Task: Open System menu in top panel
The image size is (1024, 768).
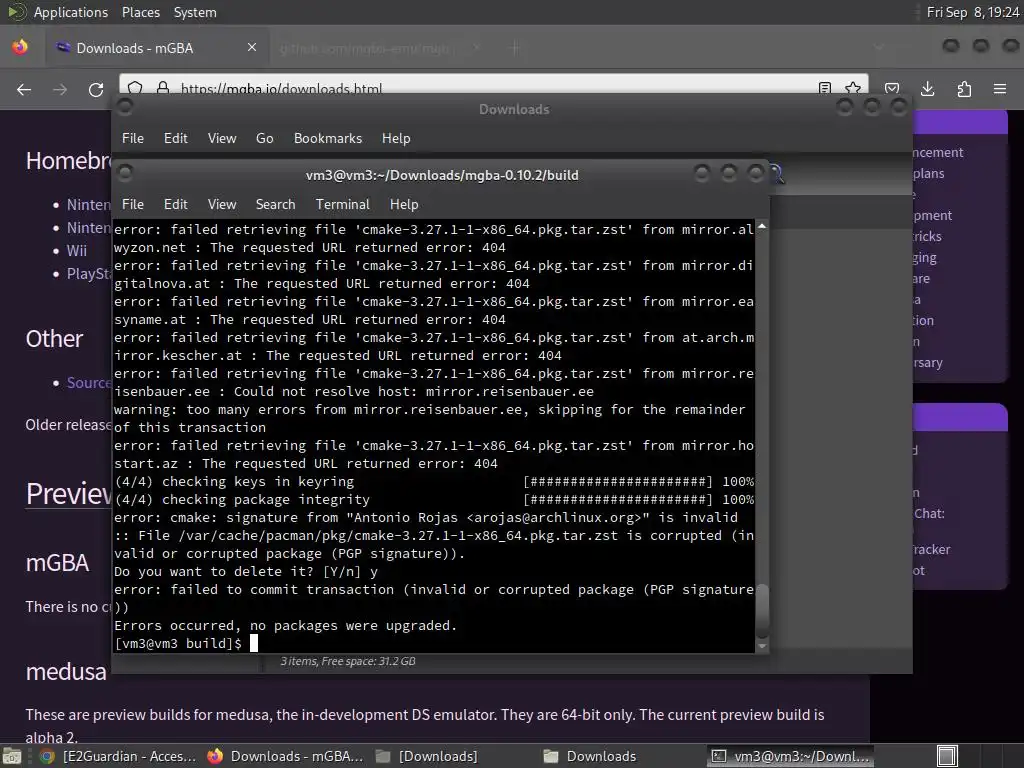Action: pos(195,12)
